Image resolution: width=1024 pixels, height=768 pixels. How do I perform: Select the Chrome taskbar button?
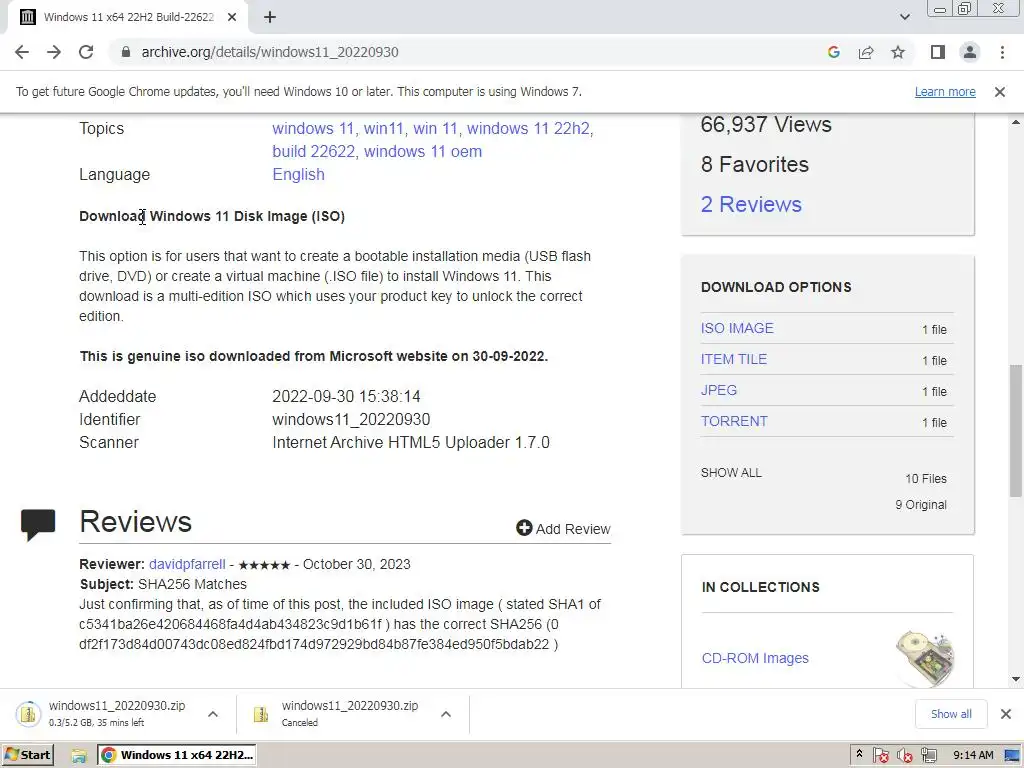point(176,755)
